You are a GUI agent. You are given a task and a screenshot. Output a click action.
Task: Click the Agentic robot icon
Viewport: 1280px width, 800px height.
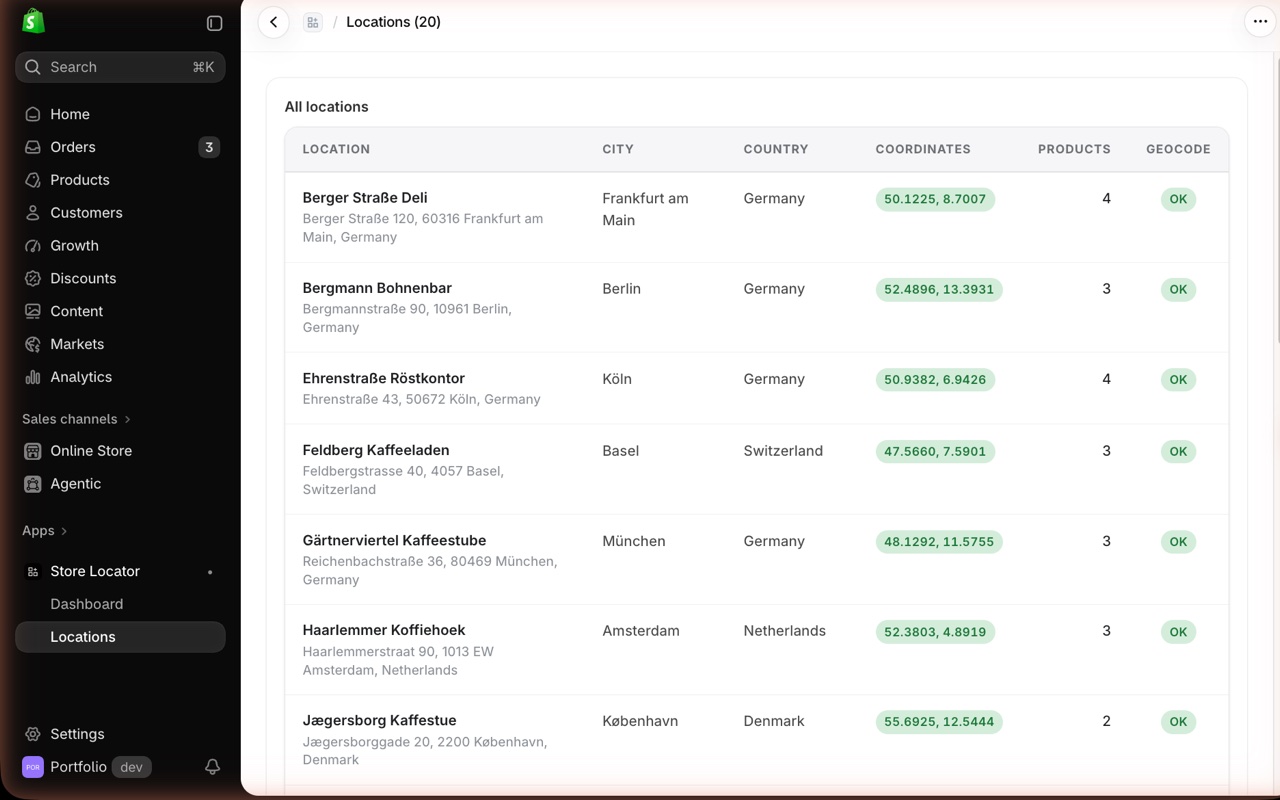click(x=33, y=484)
